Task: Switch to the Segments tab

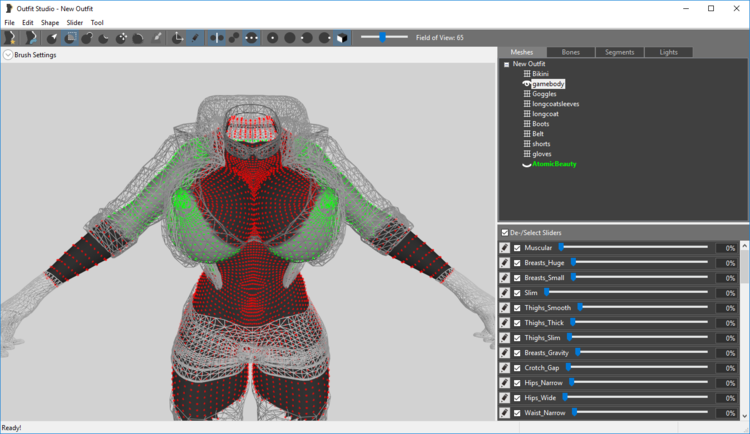Action: [x=619, y=52]
